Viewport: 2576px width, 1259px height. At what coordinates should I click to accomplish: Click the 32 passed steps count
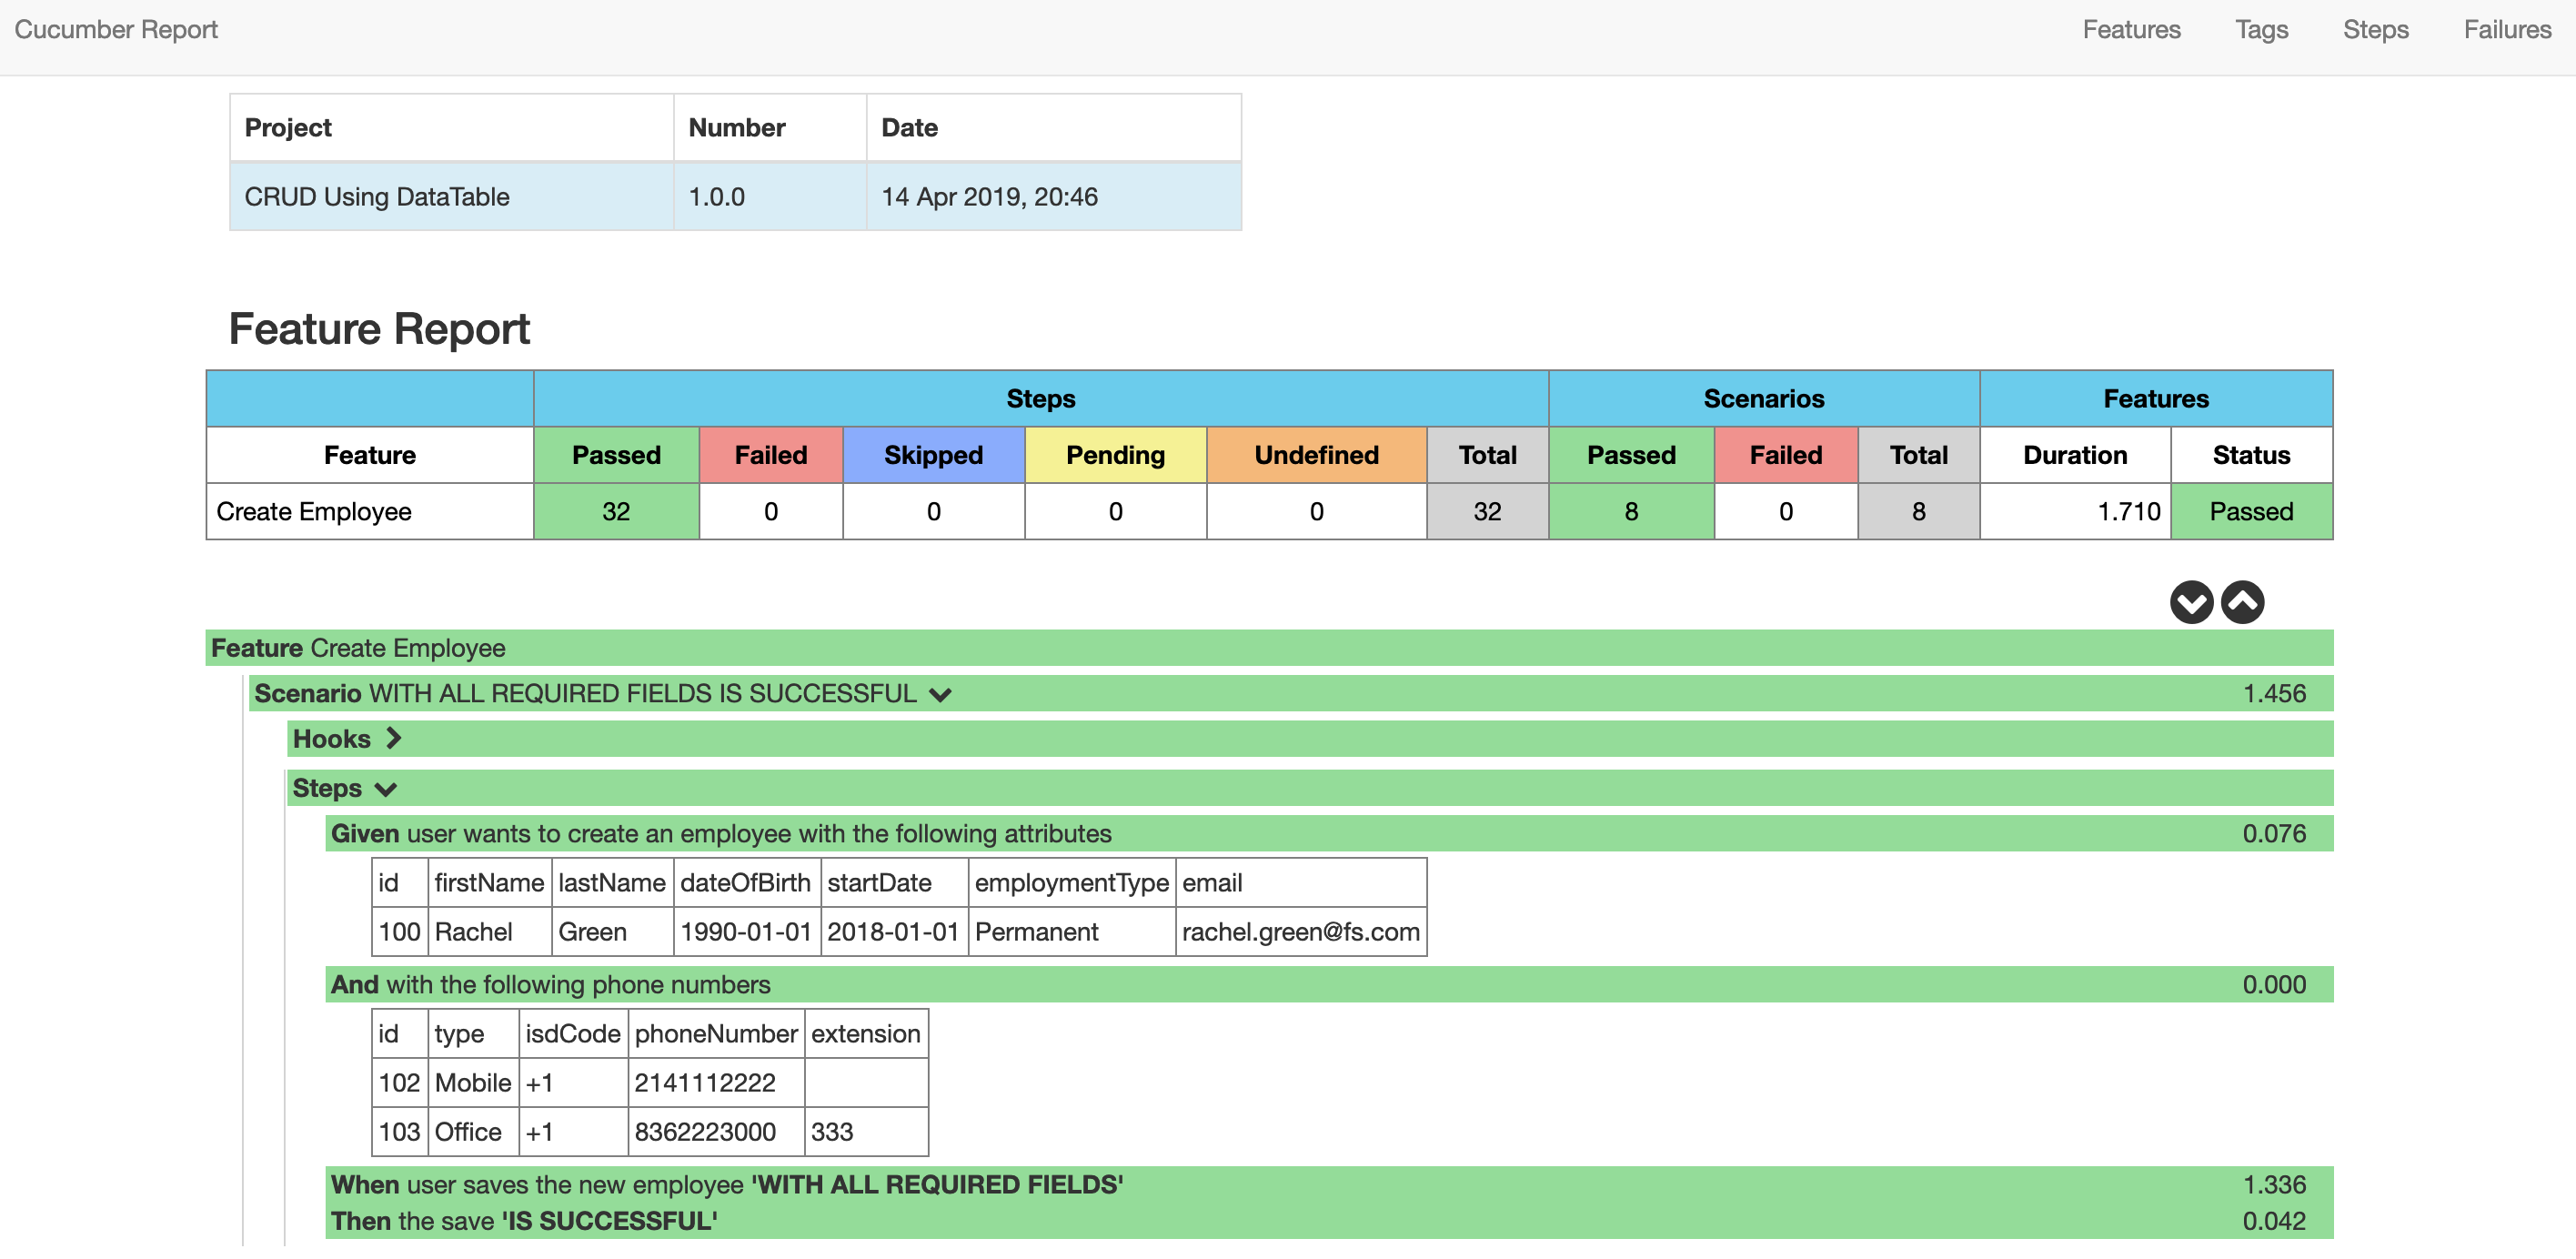pos(615,511)
